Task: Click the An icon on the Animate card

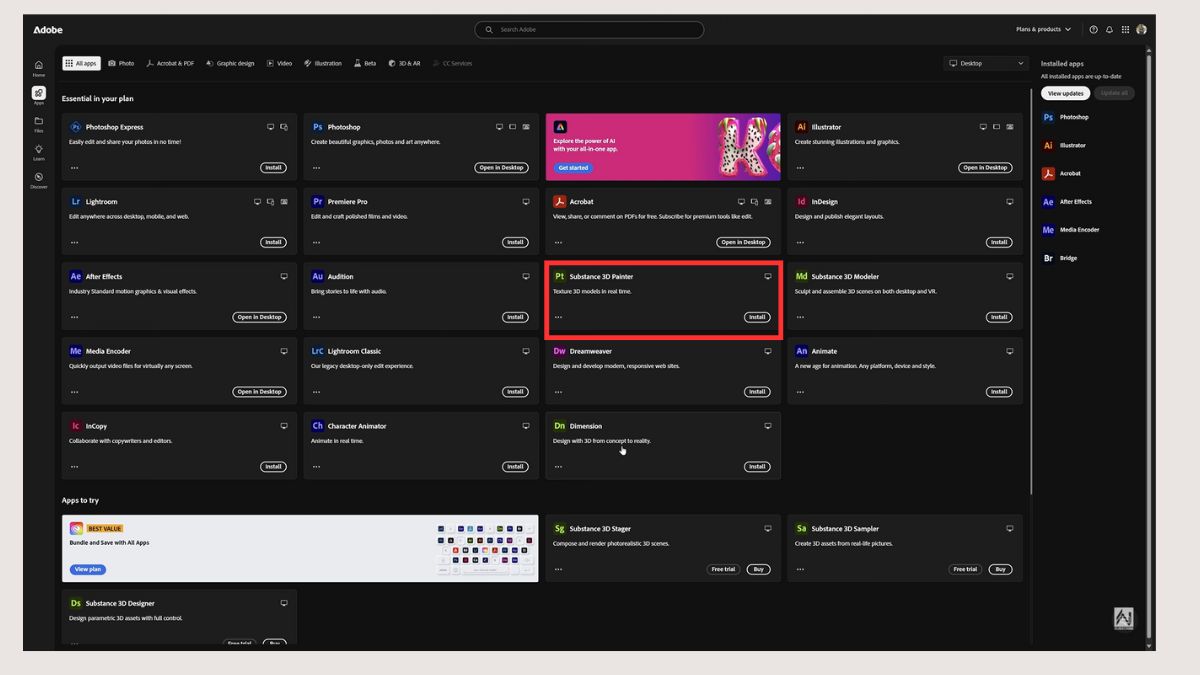Action: pyautogui.click(x=801, y=351)
